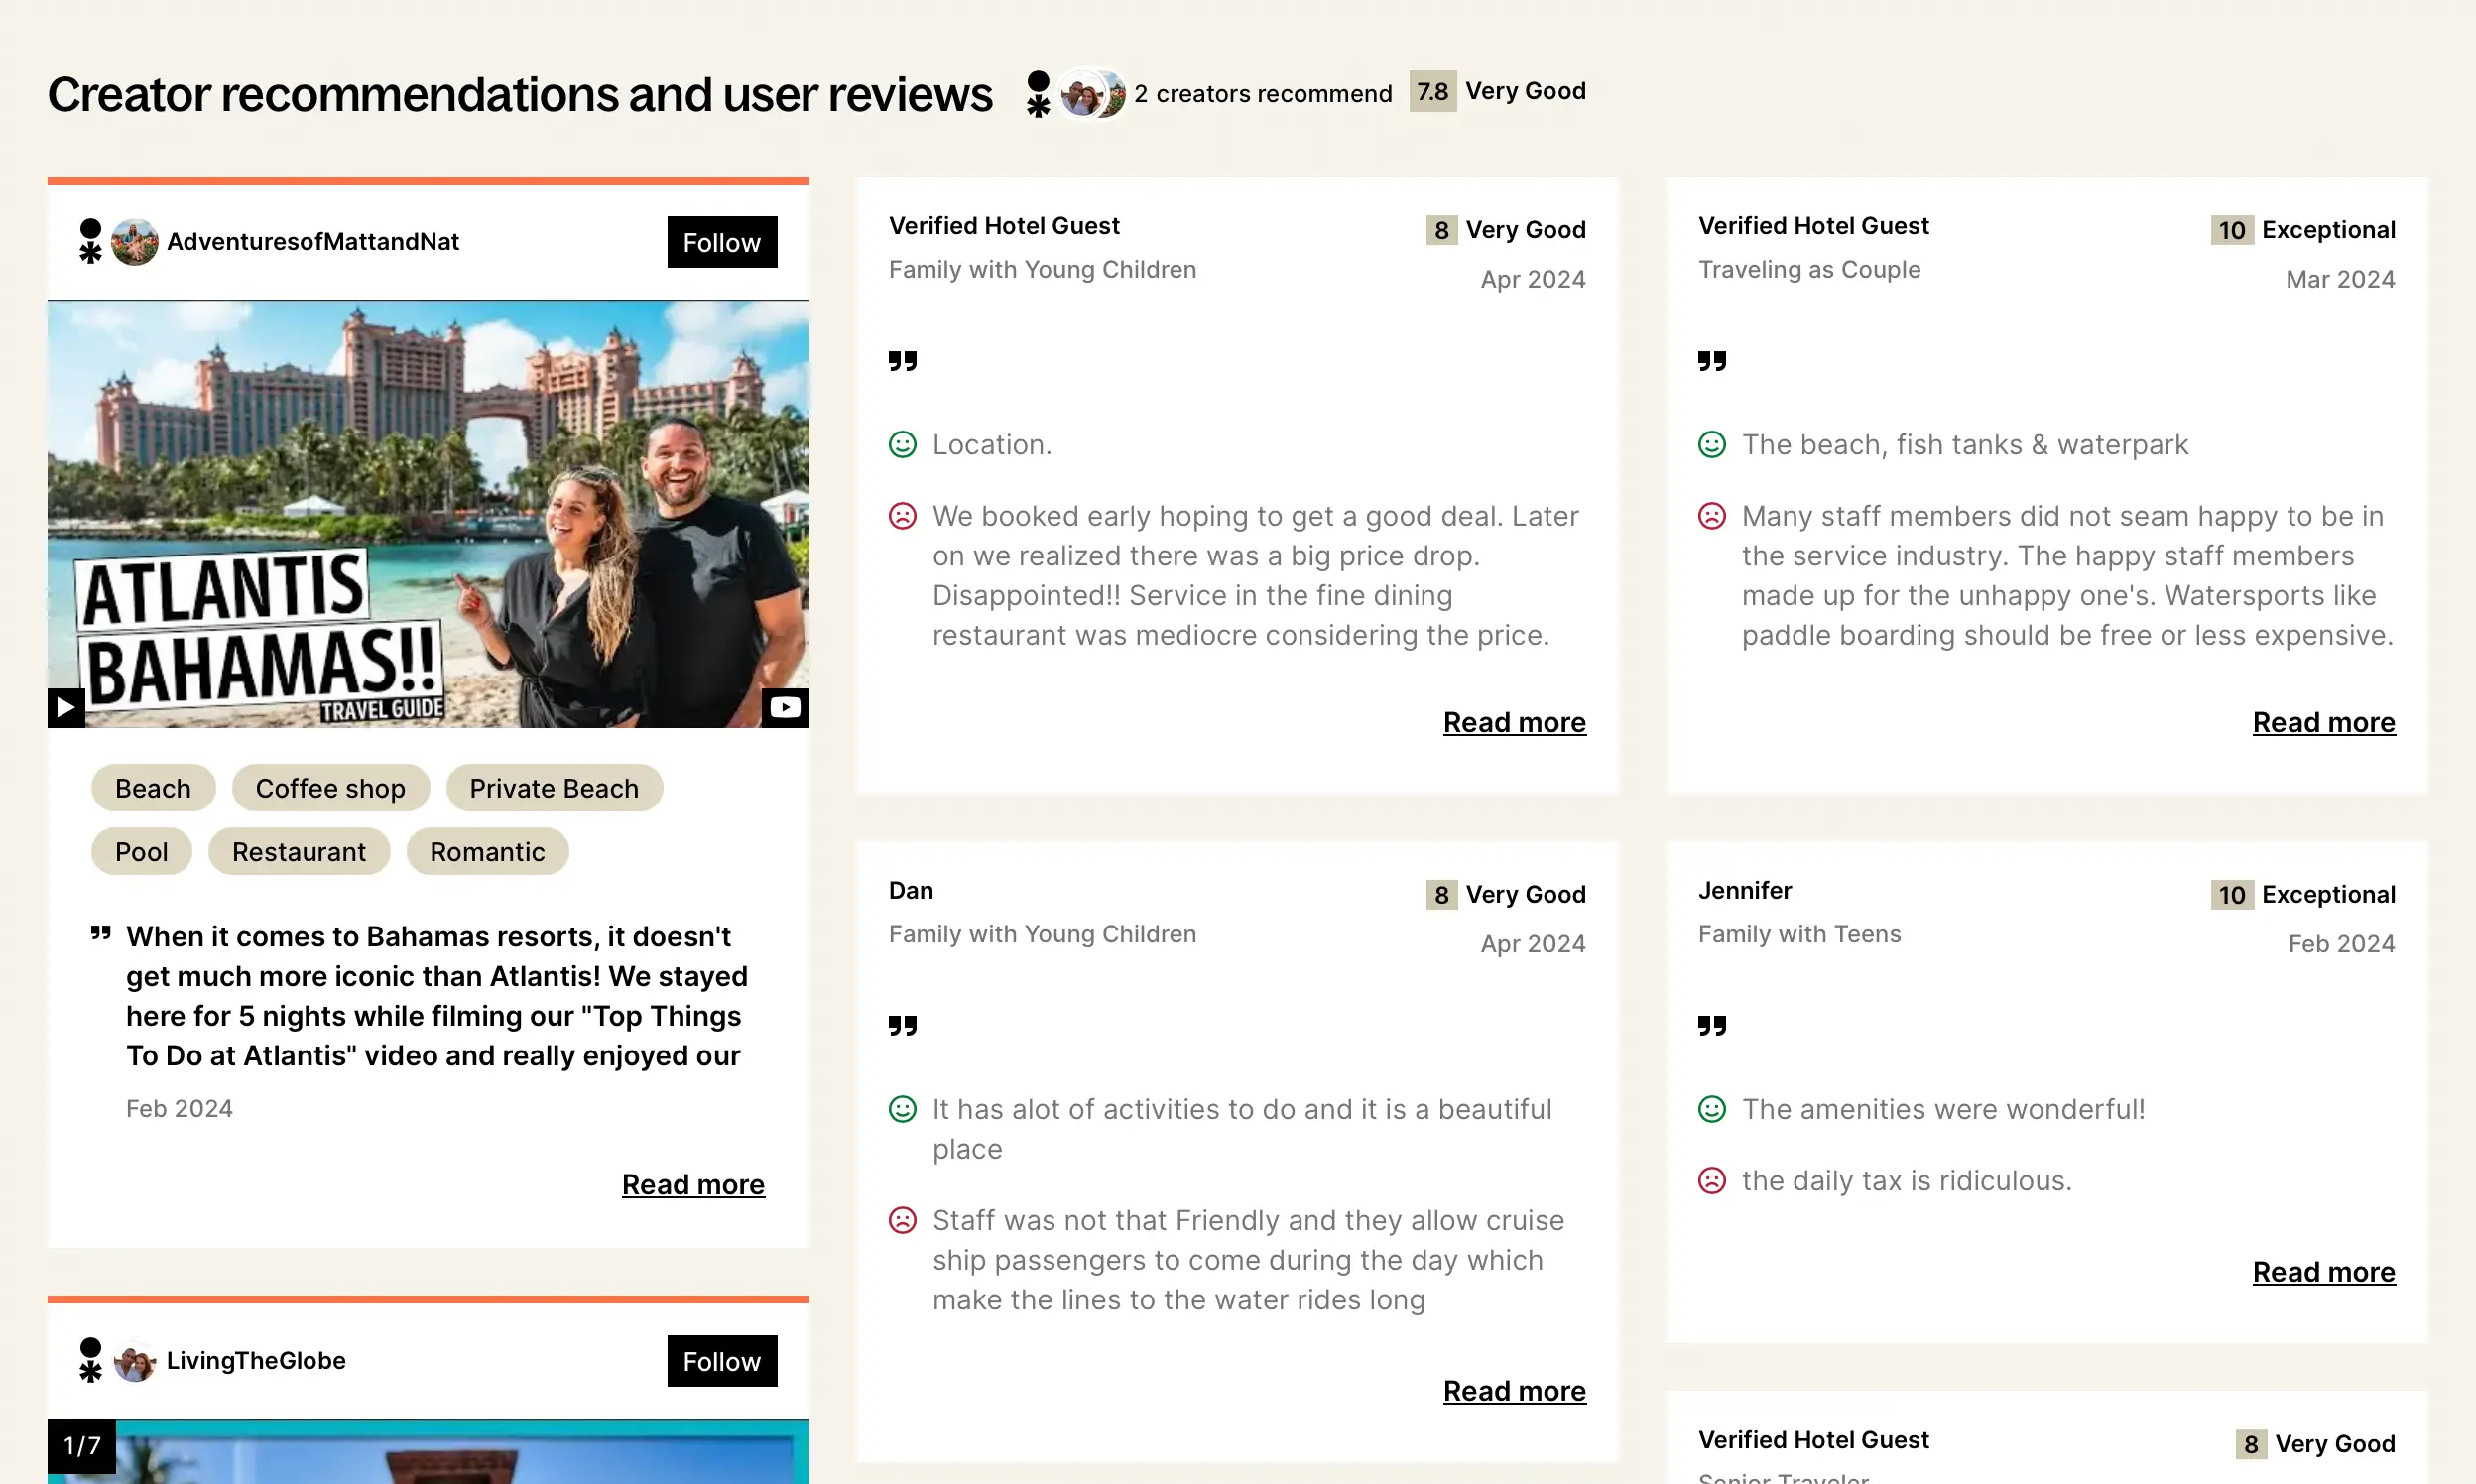Click the 10 score on Jennifer's review
2476x1484 pixels.
[x=2231, y=895]
